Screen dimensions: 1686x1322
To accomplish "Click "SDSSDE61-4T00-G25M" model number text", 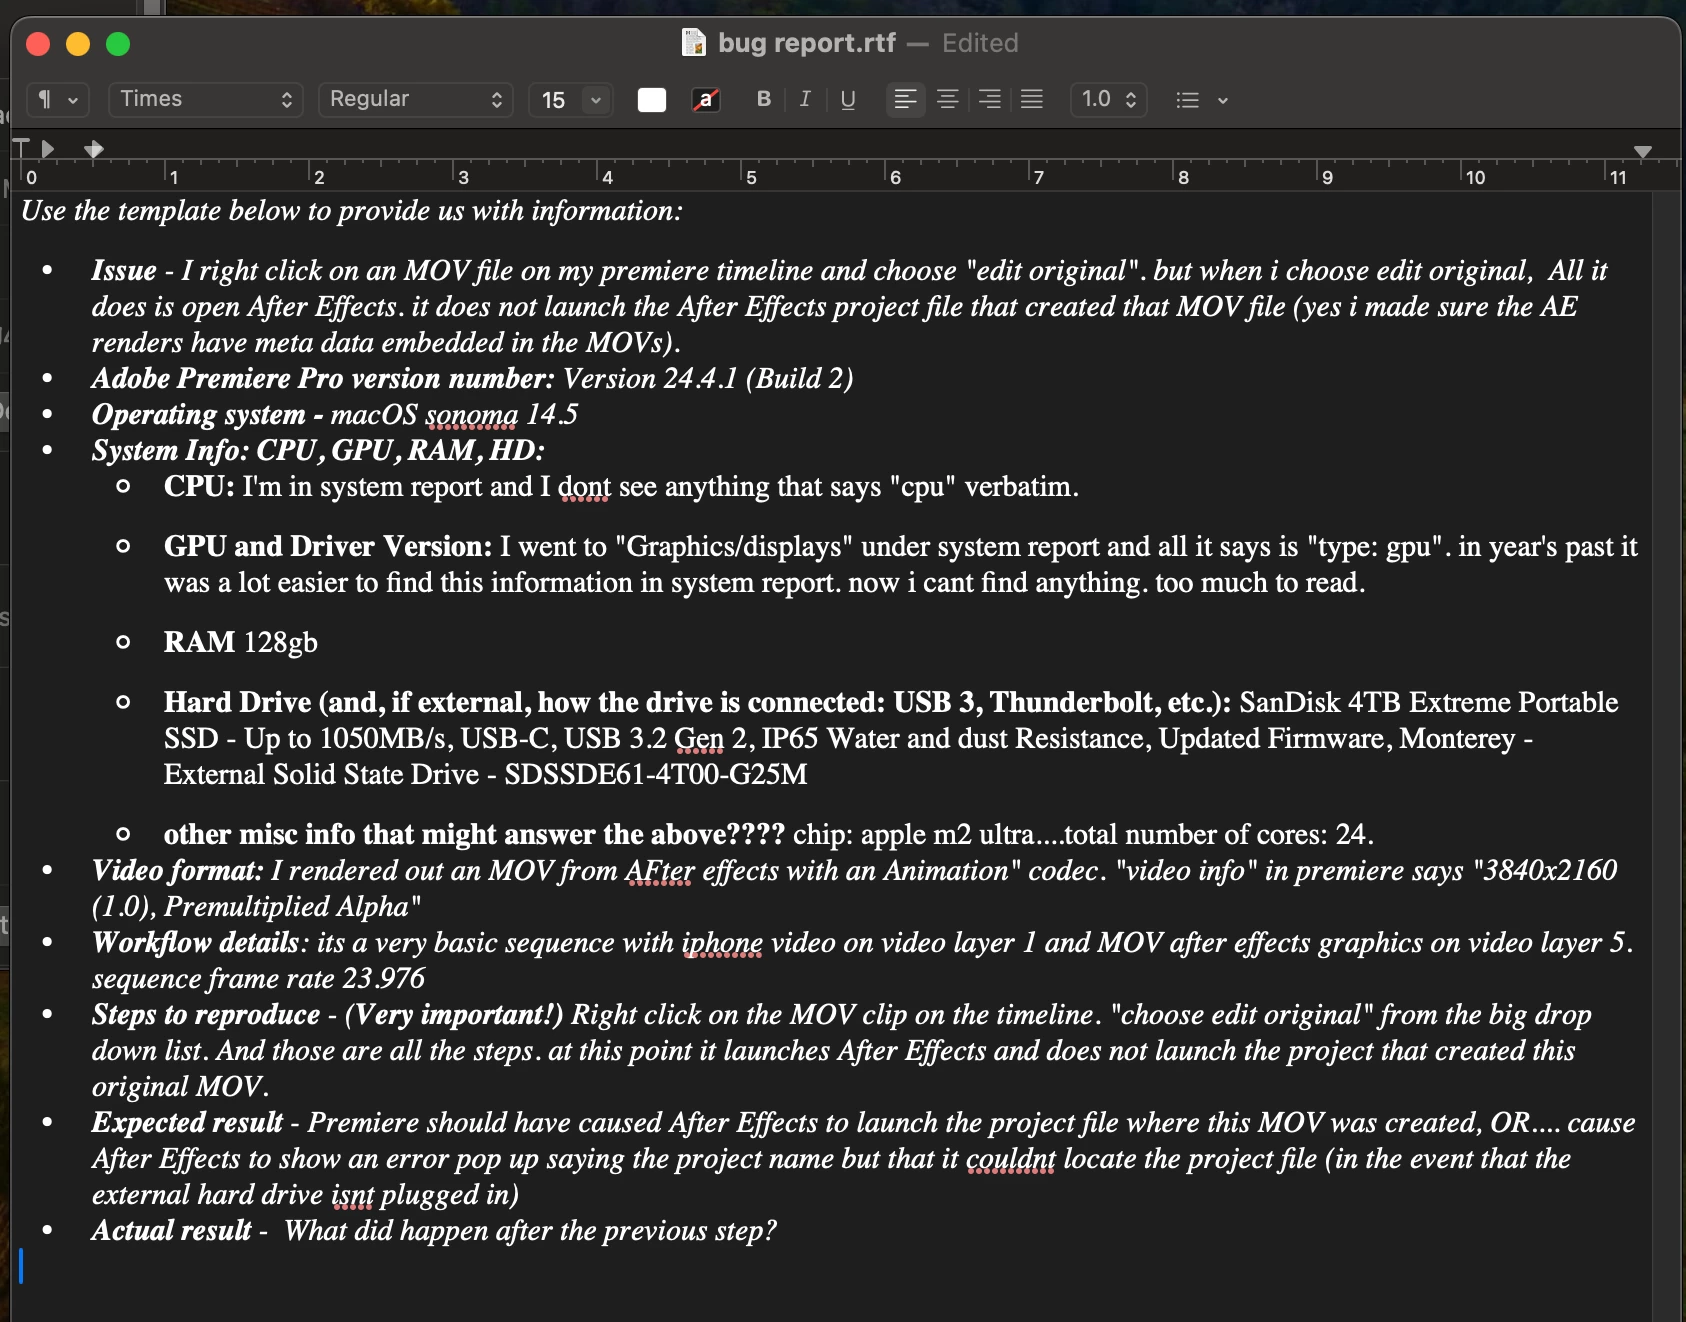I will [655, 774].
